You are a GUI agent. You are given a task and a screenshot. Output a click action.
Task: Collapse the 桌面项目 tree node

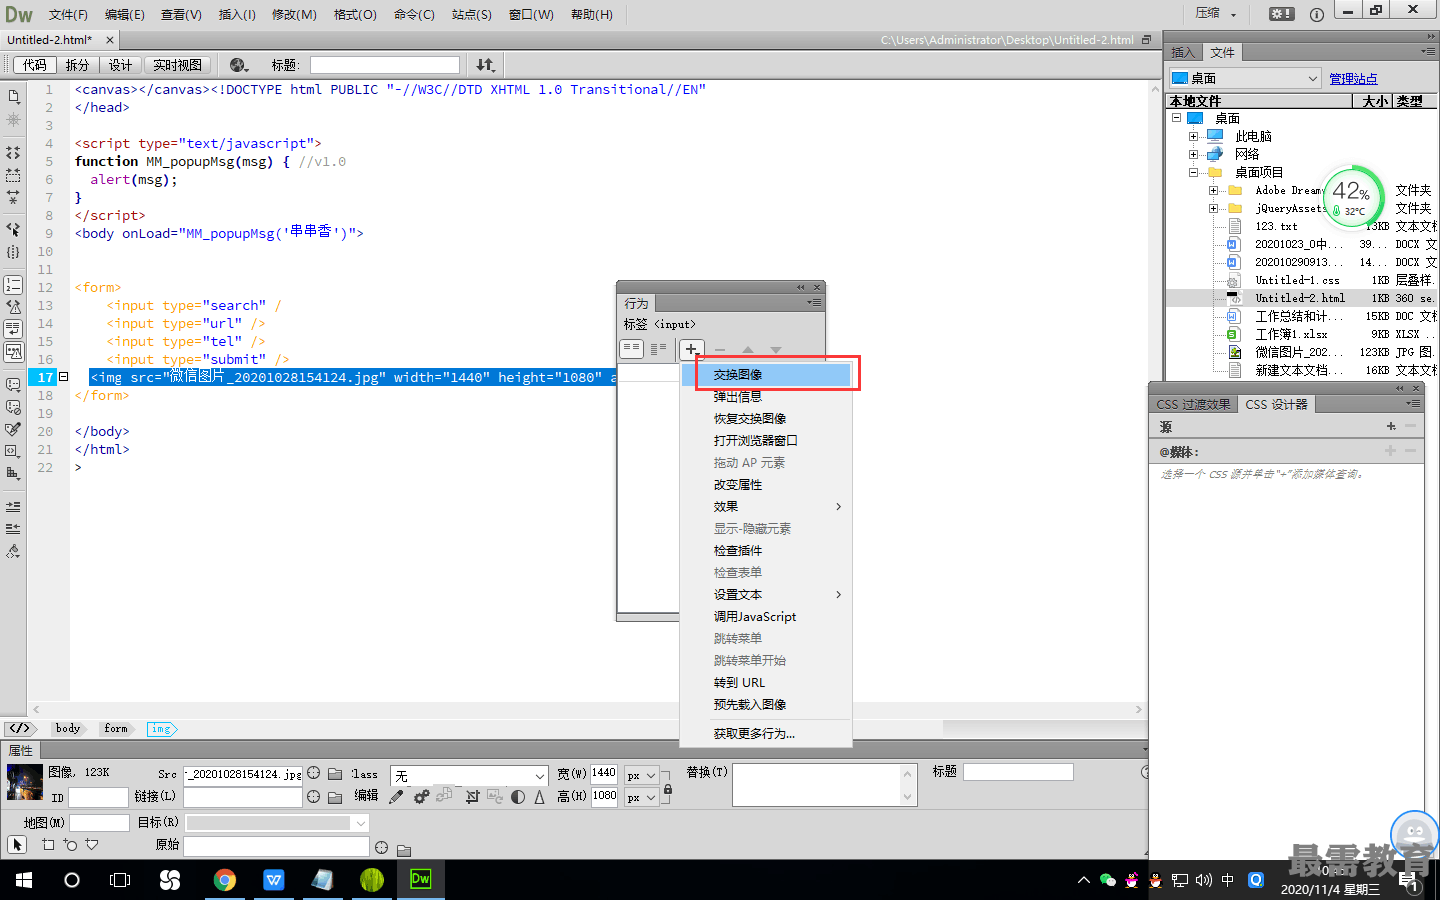point(1193,172)
